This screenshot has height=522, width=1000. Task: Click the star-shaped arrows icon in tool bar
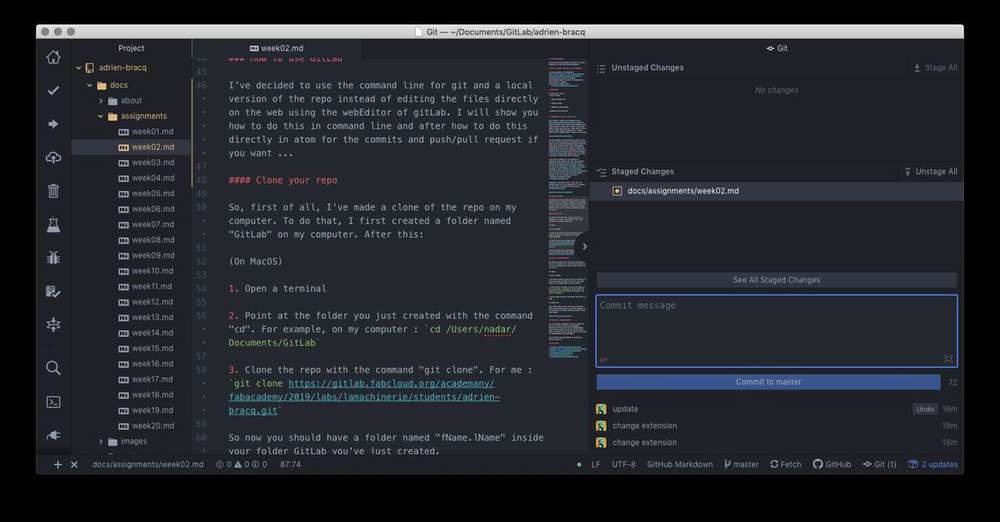click(x=54, y=325)
